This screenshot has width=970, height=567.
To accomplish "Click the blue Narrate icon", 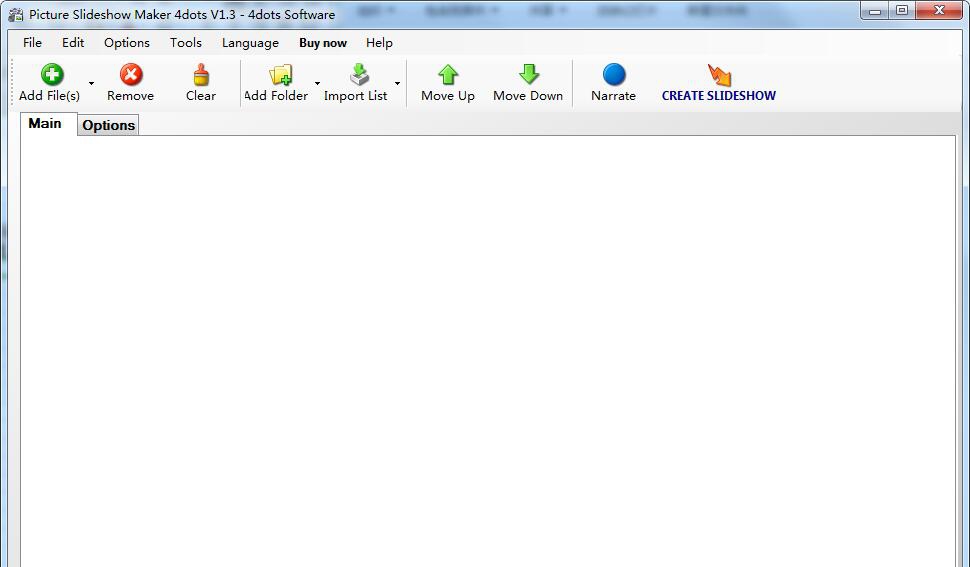I will pyautogui.click(x=614, y=75).
